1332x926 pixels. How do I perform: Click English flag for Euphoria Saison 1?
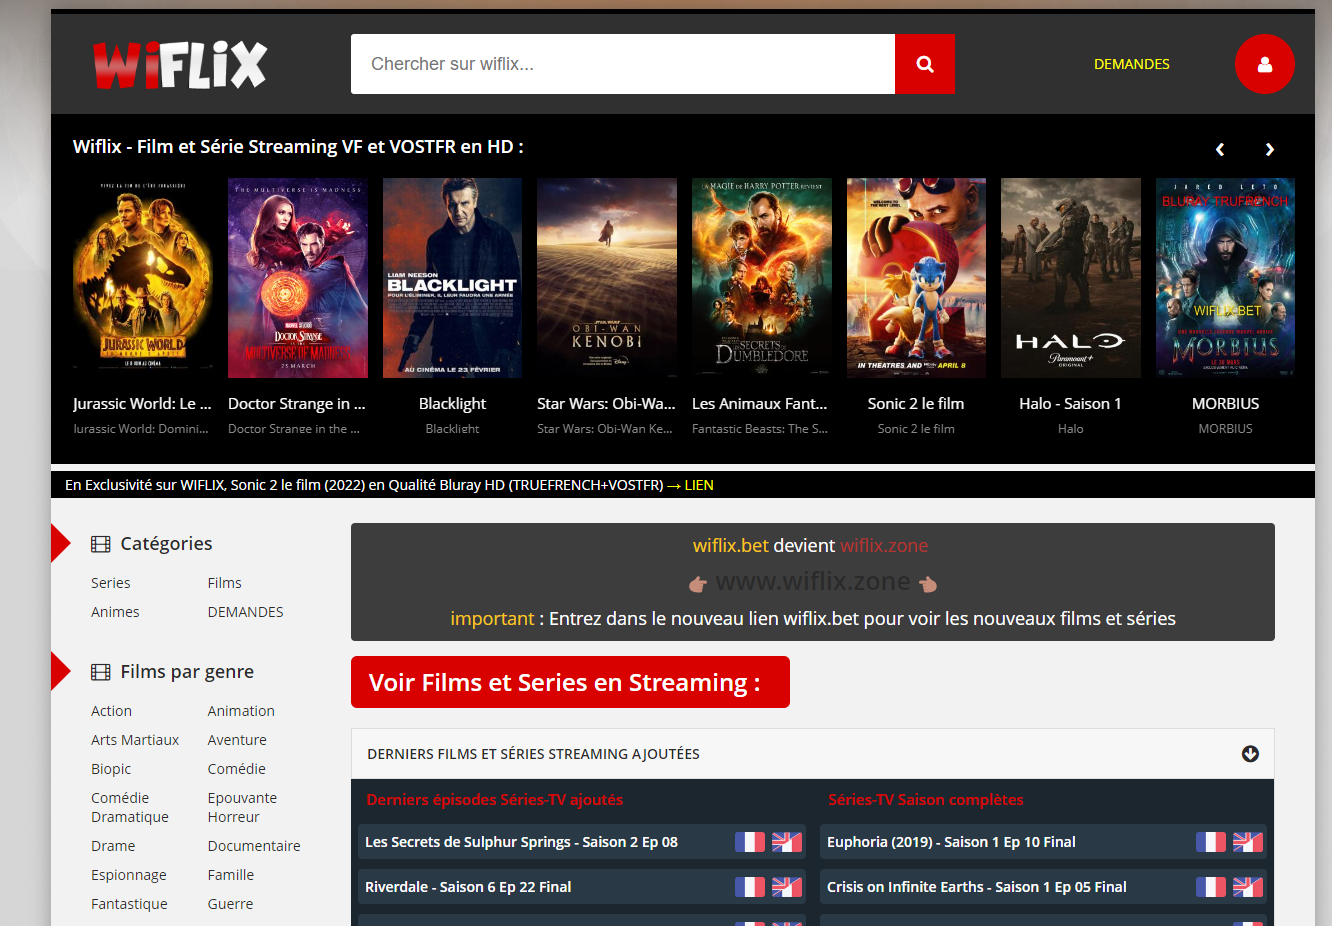(x=1248, y=842)
